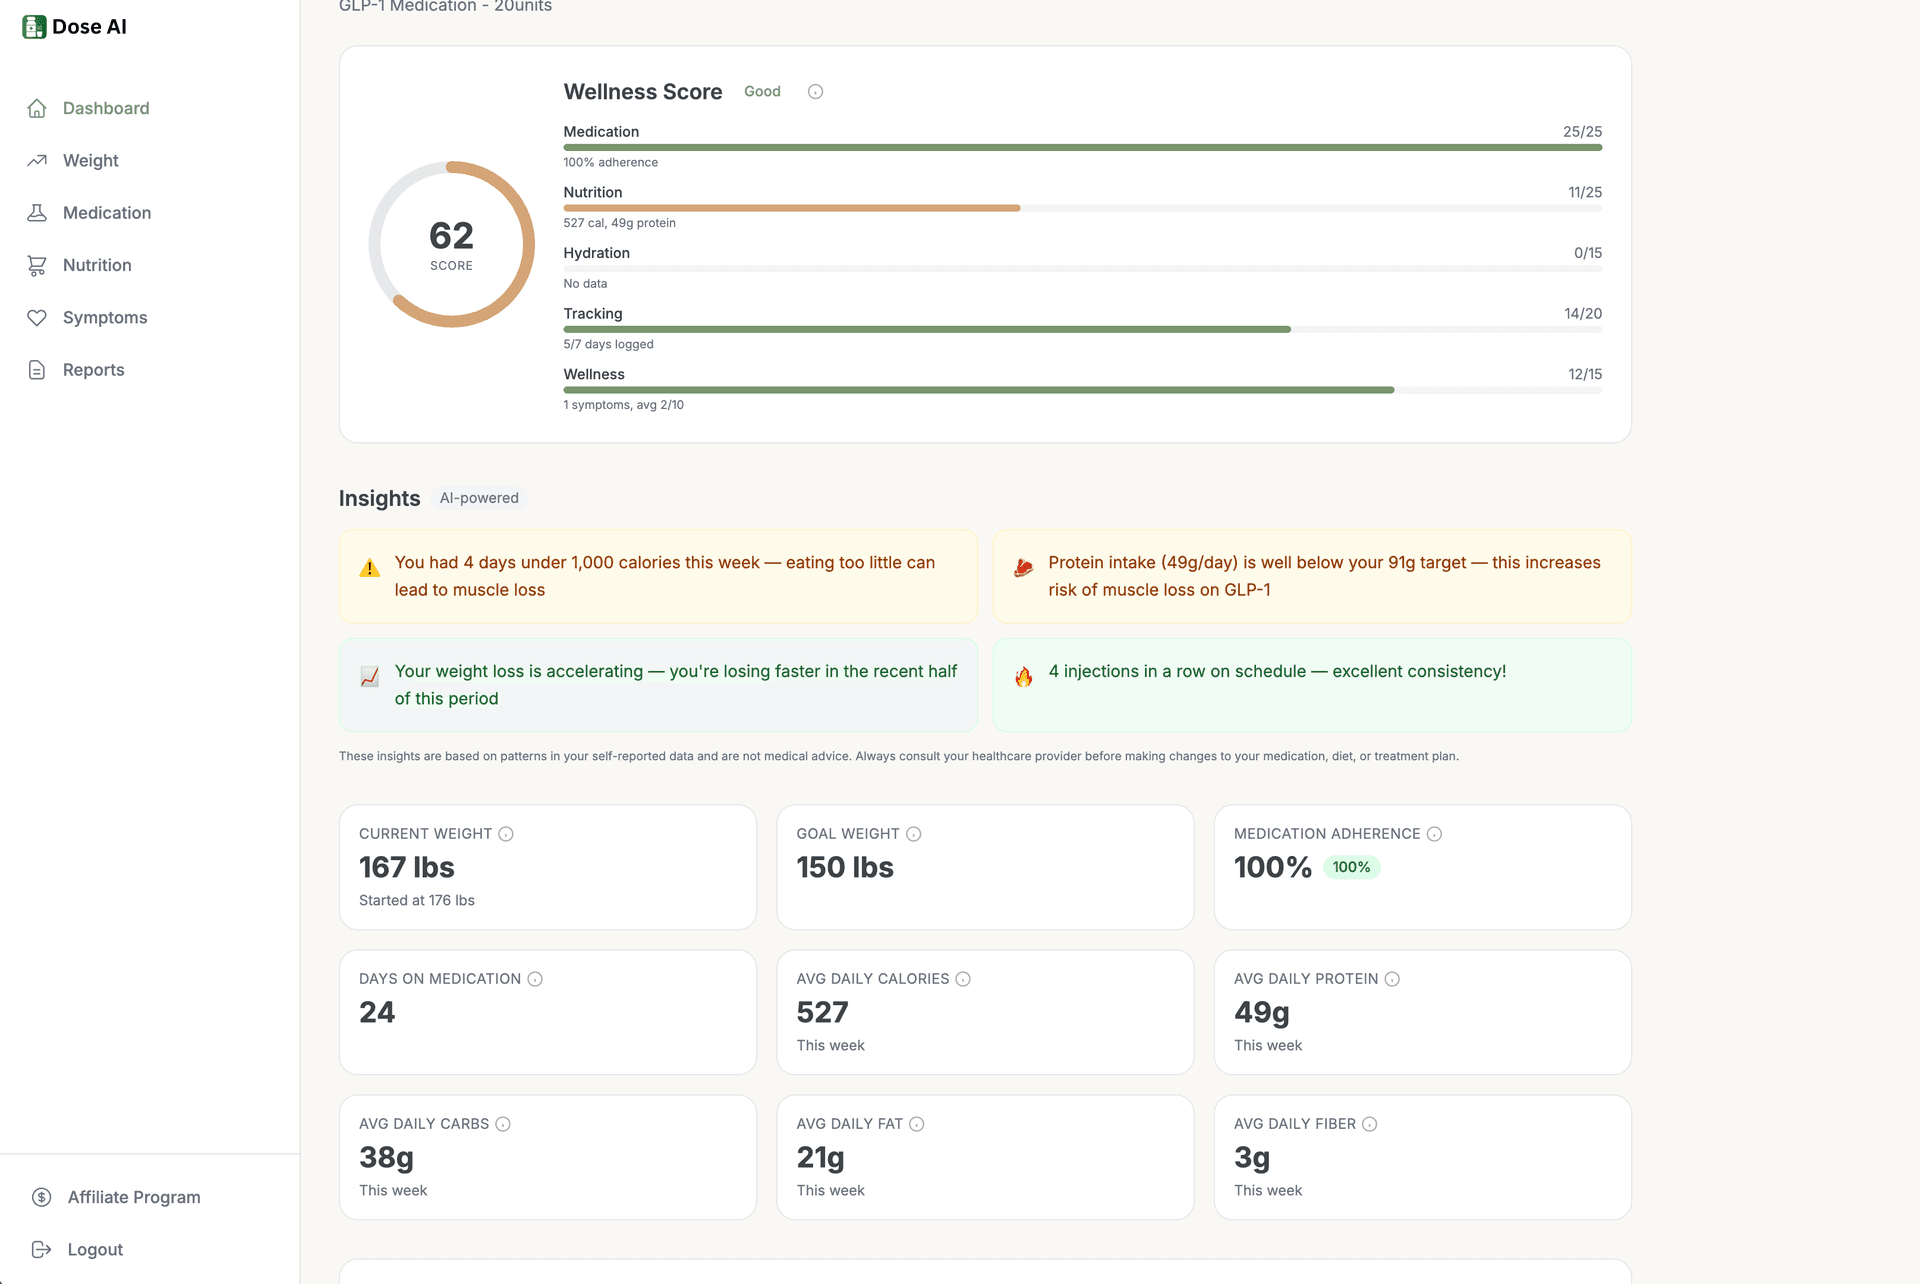The width and height of the screenshot is (1920, 1284).
Task: Navigate to the Weight section
Action: tap(90, 160)
